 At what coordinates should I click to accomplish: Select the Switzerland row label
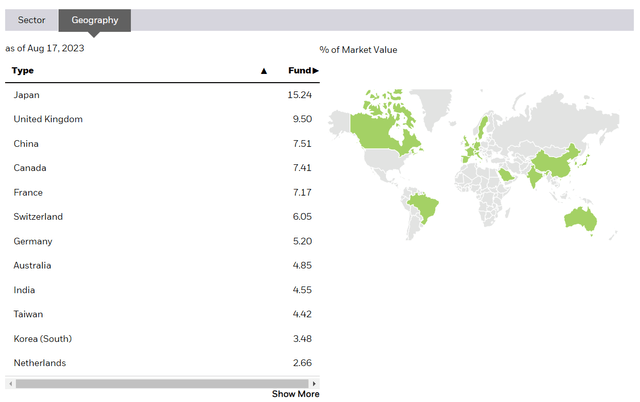[38, 217]
